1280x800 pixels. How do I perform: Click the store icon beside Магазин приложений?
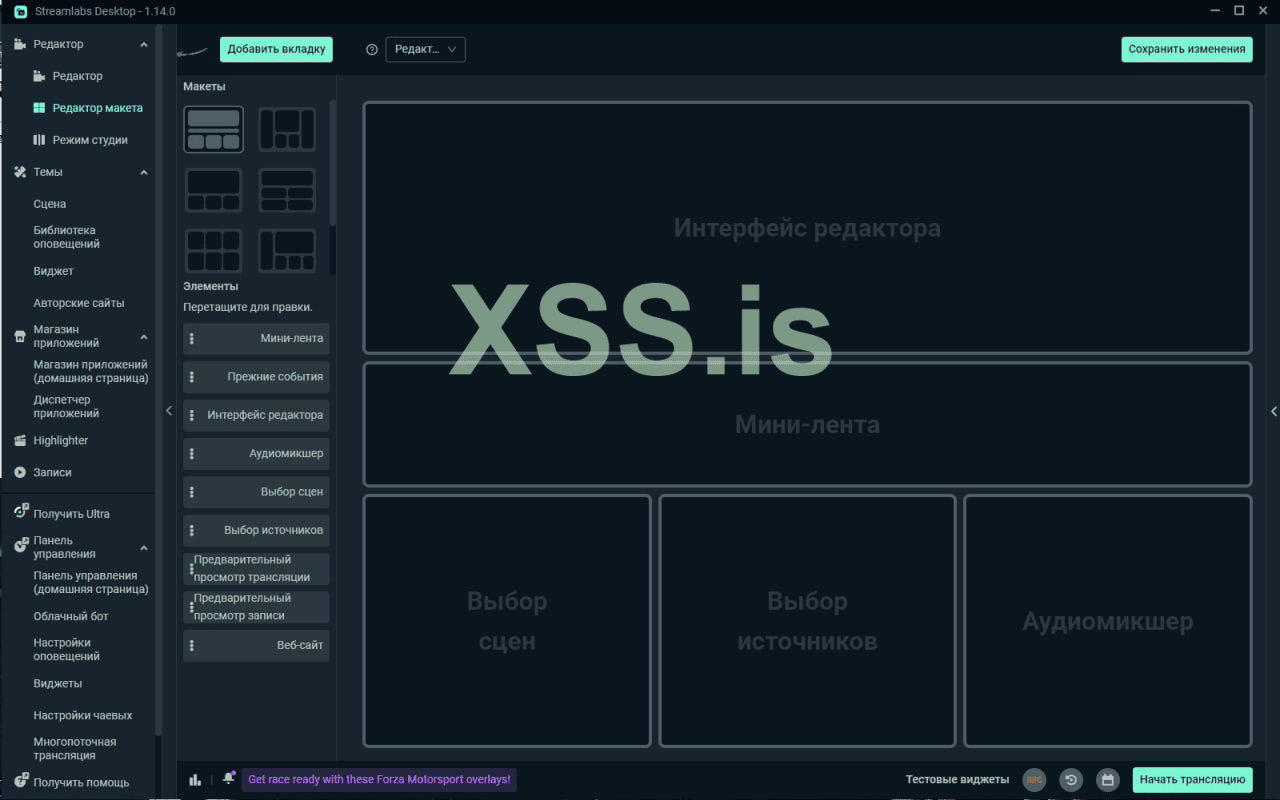[20, 337]
